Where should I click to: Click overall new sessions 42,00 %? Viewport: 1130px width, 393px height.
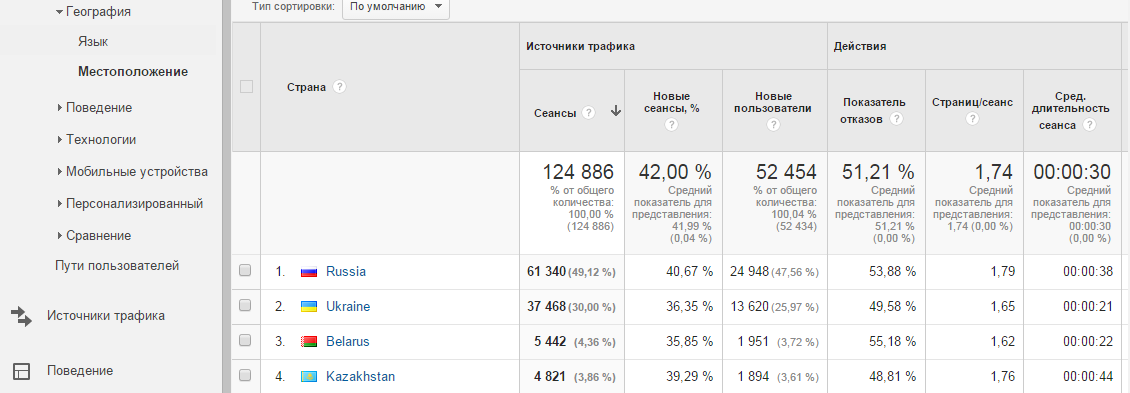click(x=675, y=172)
